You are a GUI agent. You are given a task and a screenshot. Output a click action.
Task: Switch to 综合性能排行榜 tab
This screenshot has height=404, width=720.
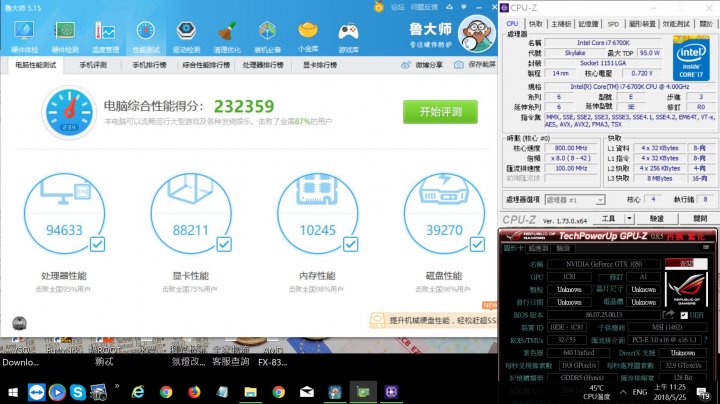click(206, 65)
